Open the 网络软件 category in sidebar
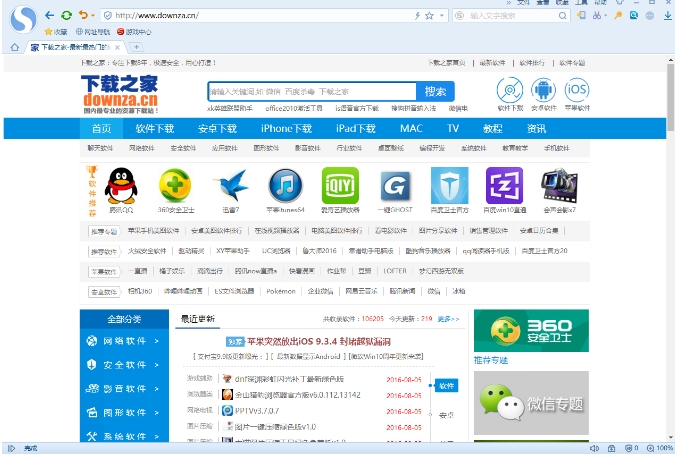This screenshot has width=675, height=454. coord(124,341)
